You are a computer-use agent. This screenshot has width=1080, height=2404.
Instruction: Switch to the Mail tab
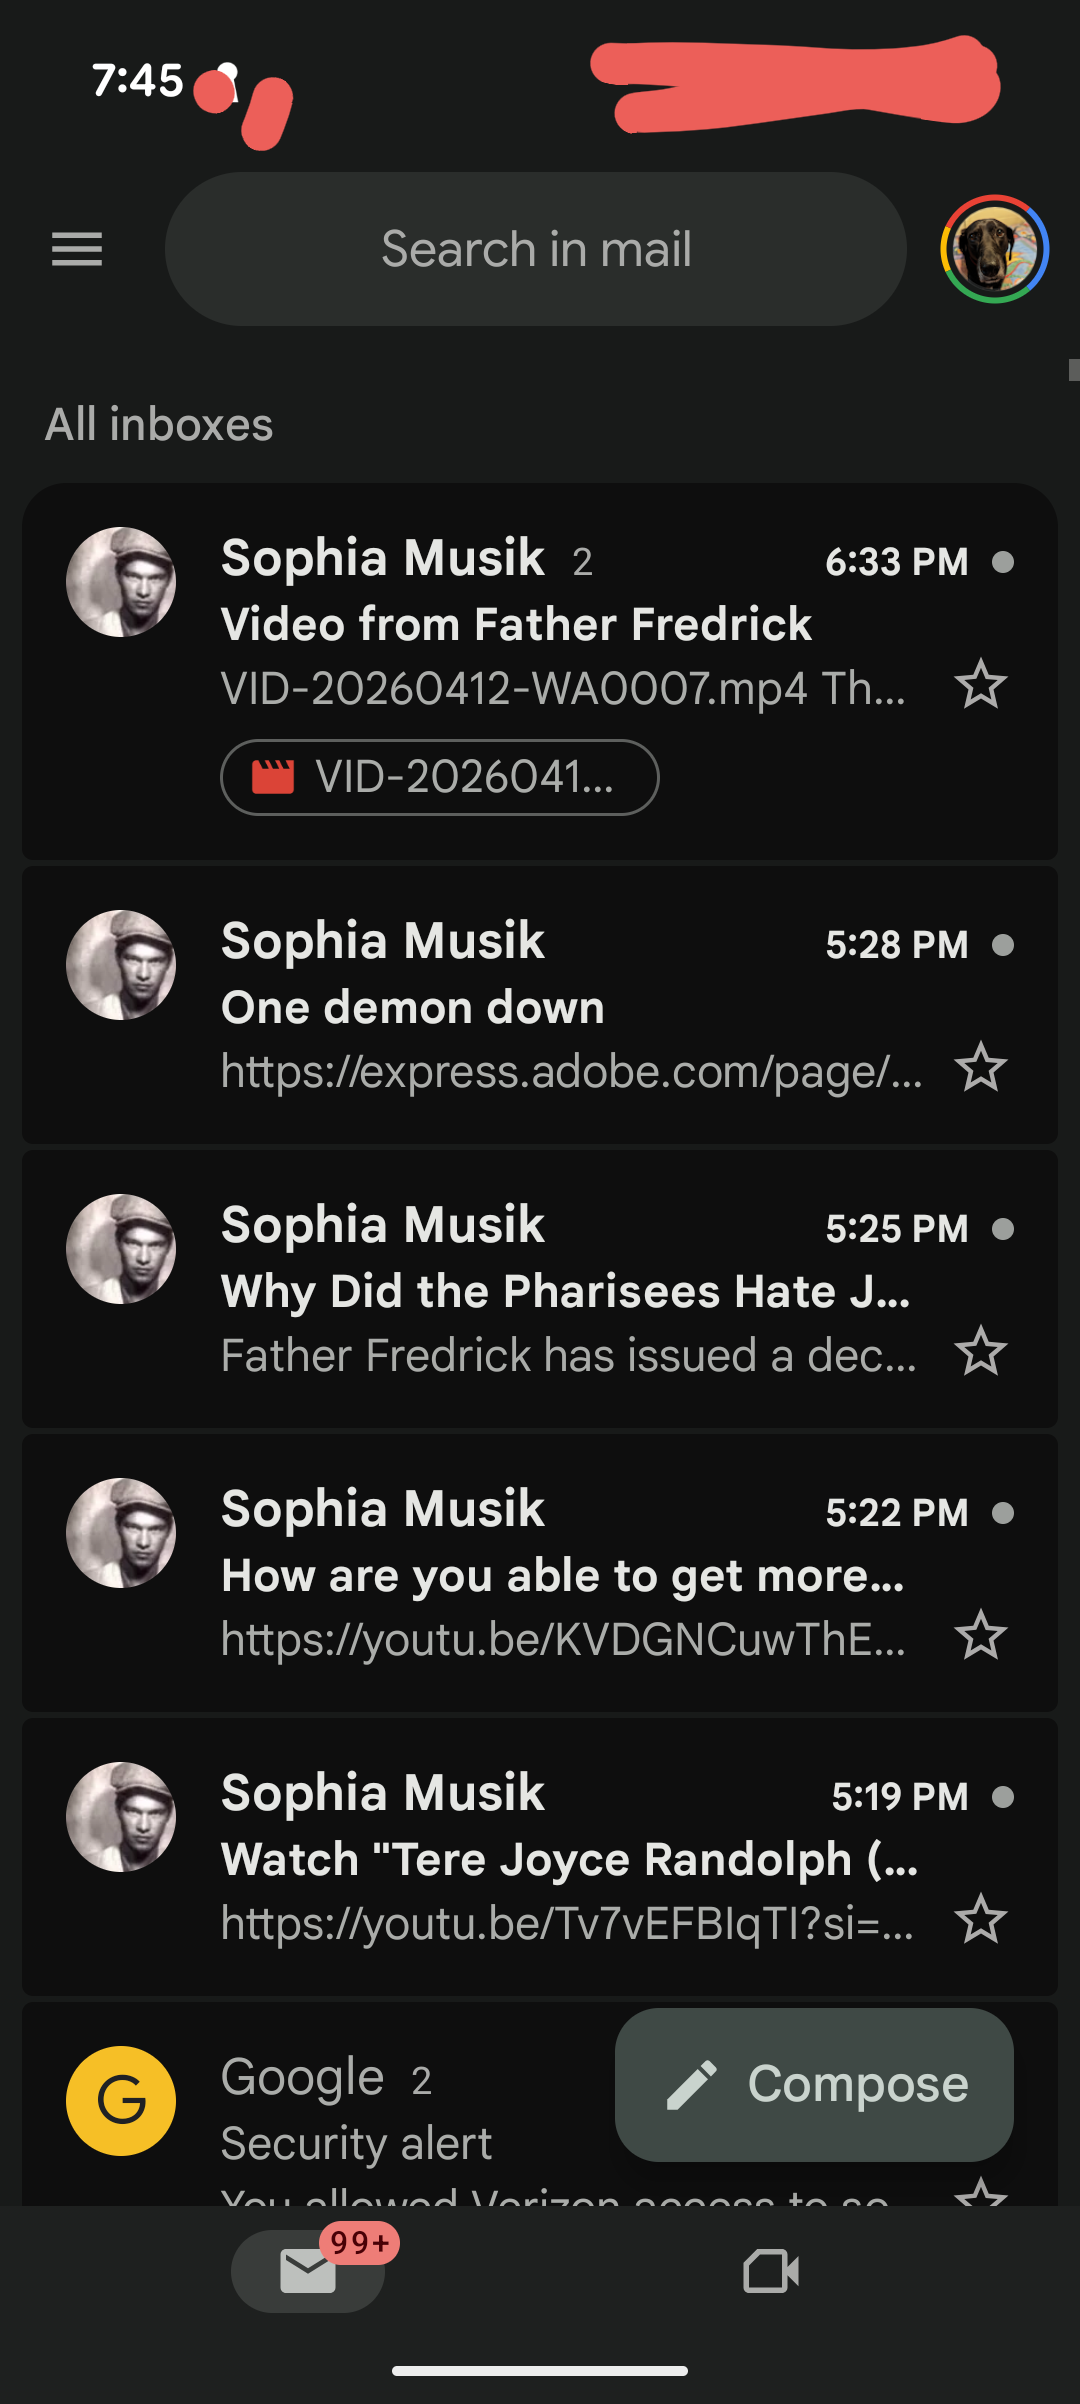pyautogui.click(x=308, y=2271)
